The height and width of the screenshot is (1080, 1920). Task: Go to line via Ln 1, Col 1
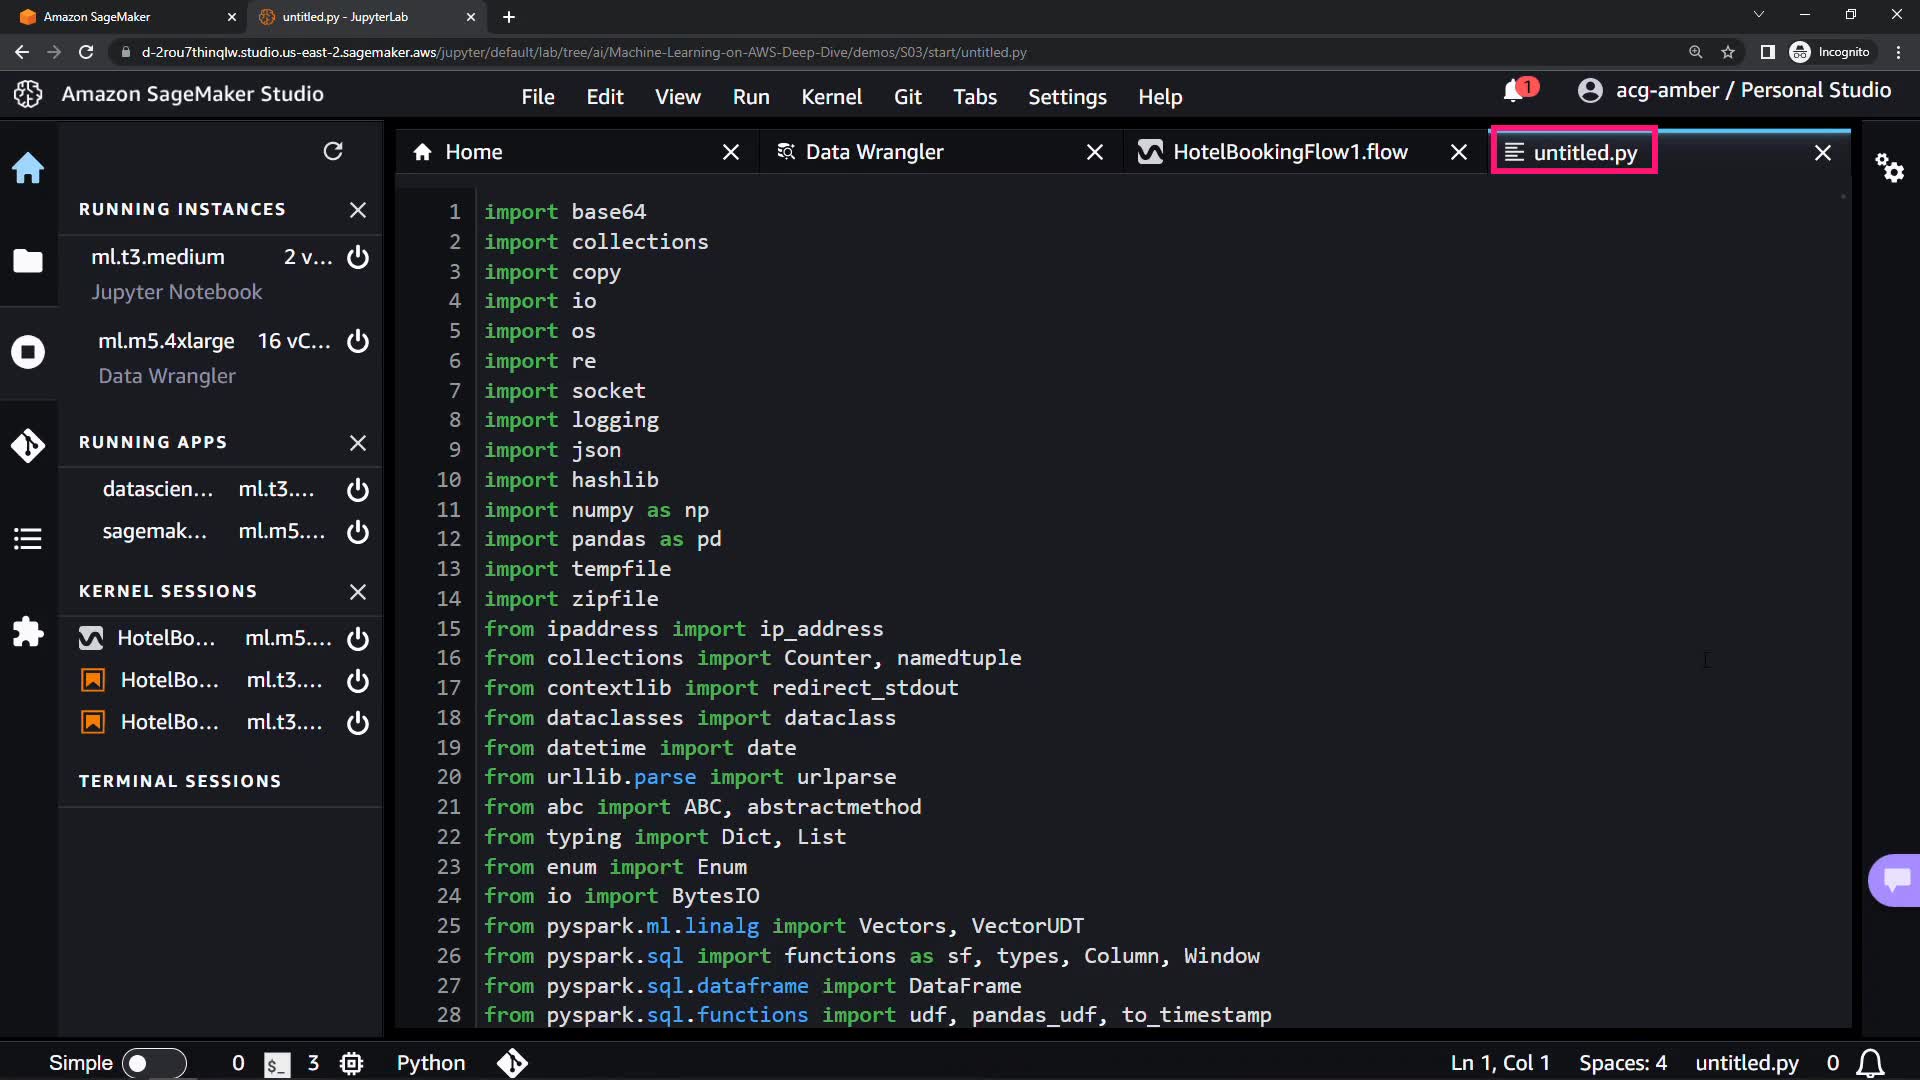click(1499, 1063)
